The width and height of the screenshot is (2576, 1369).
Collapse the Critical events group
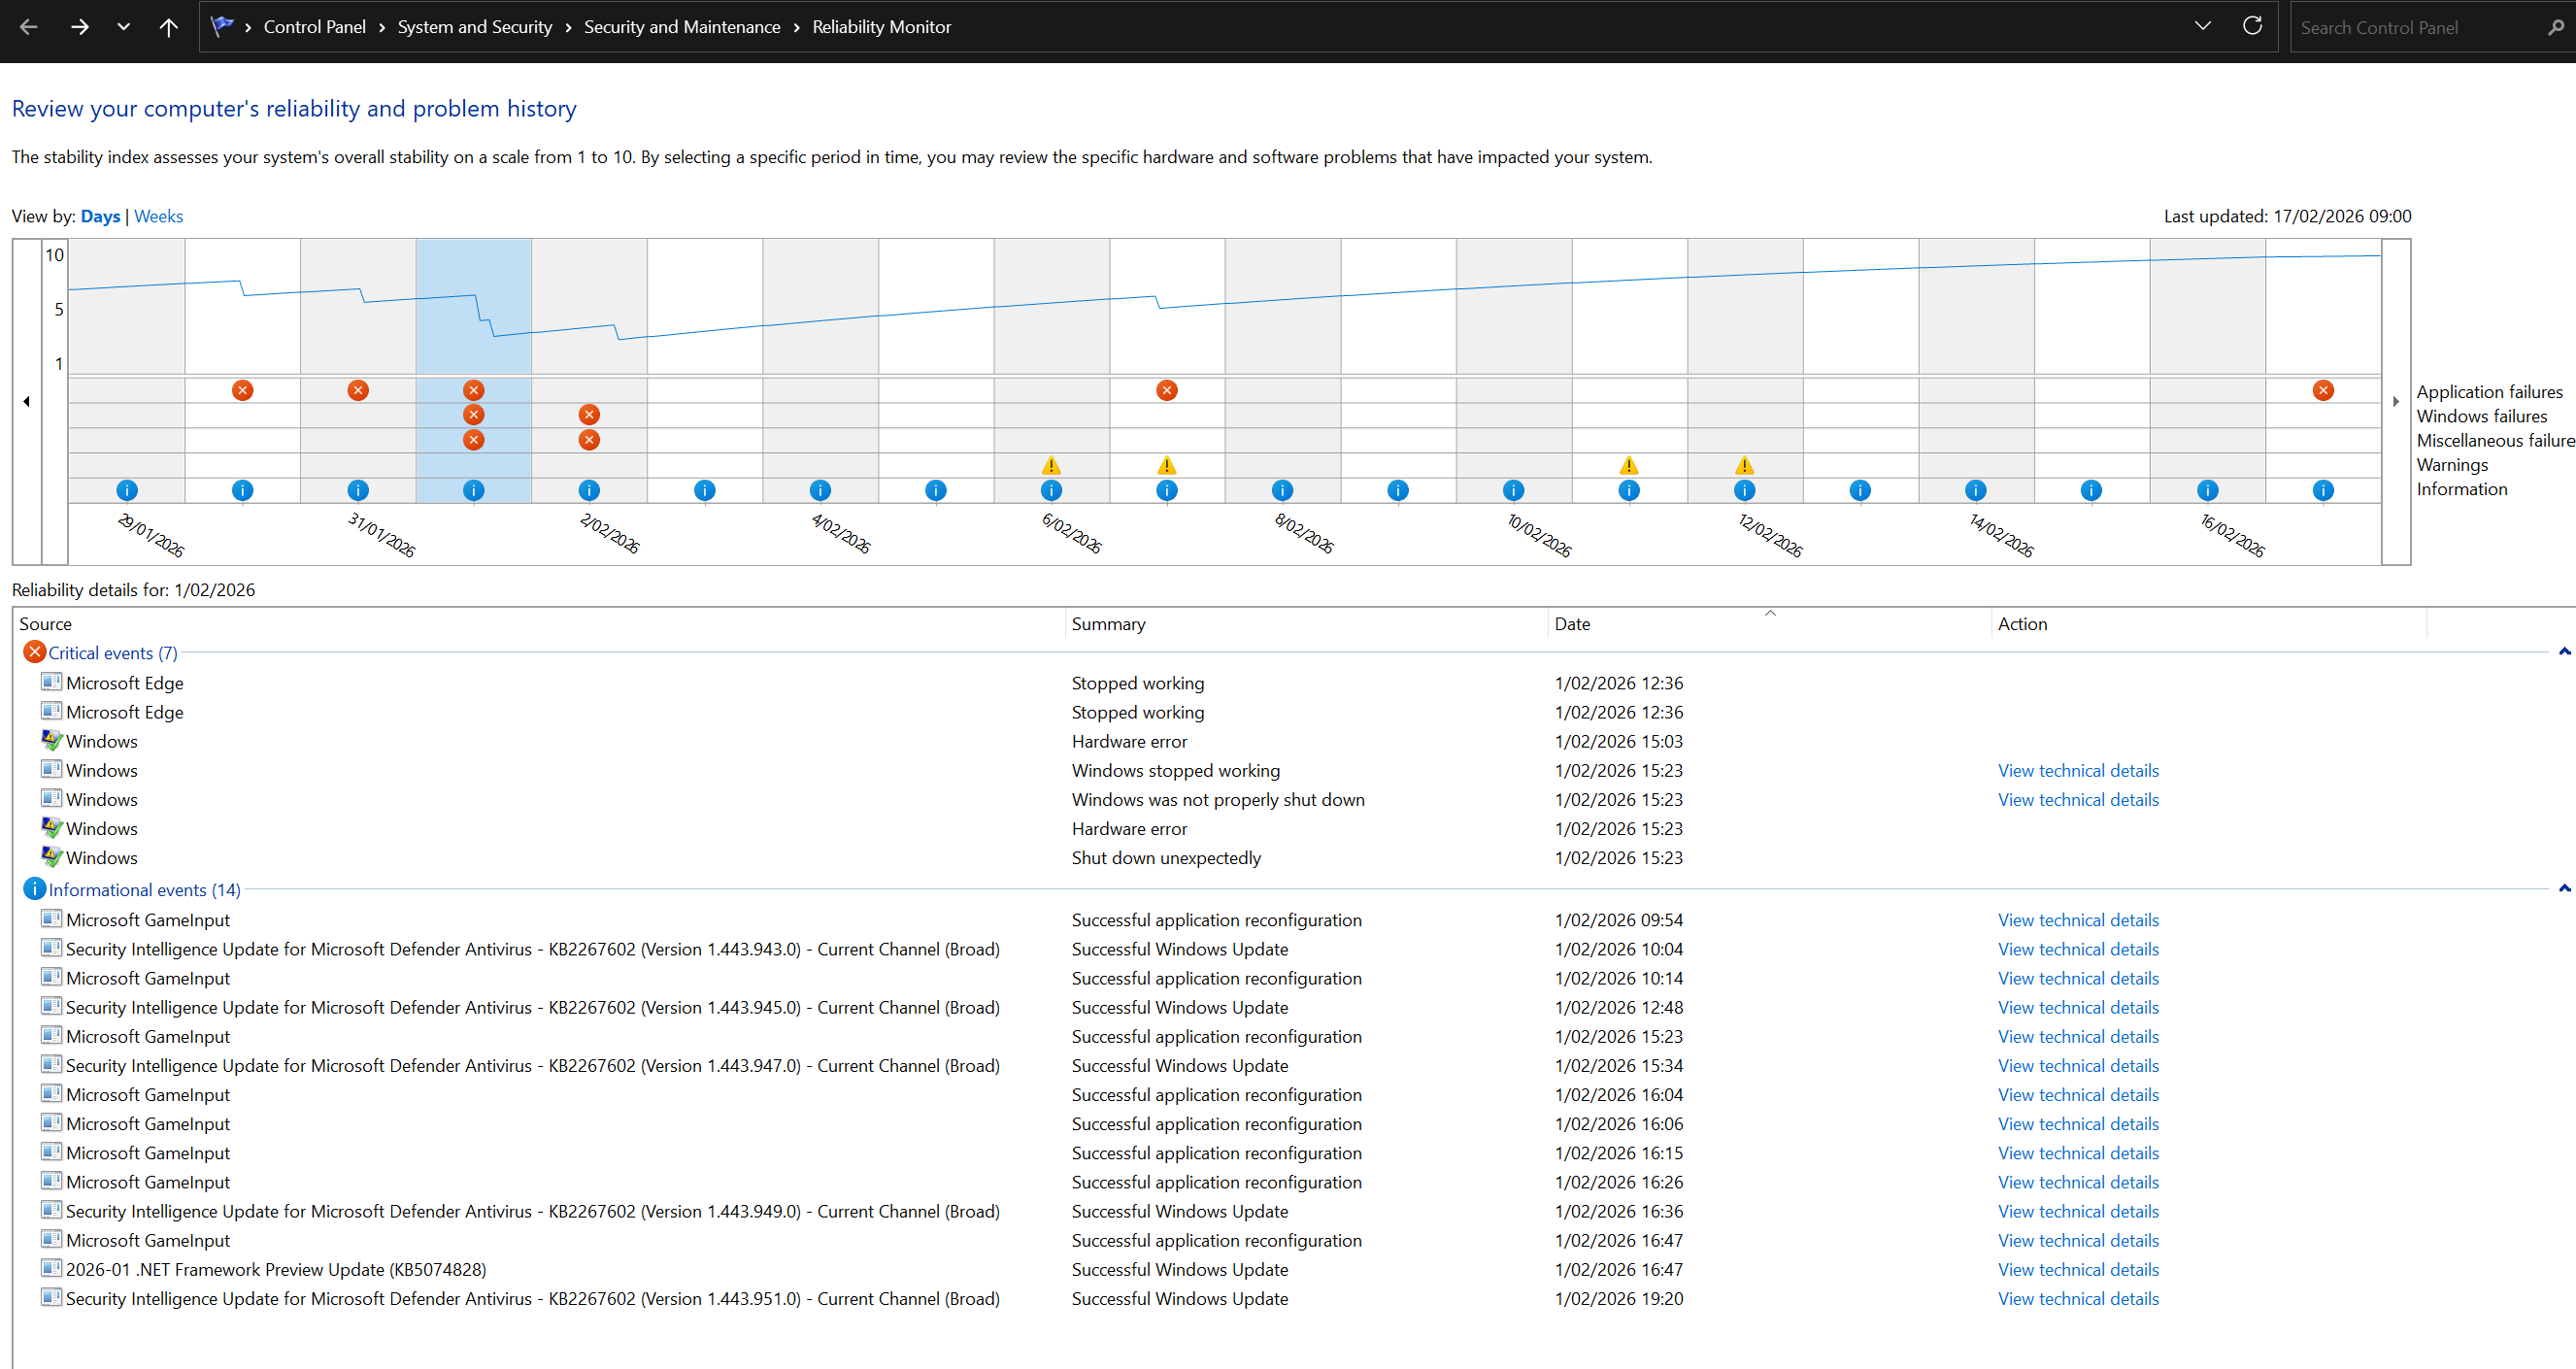click(x=2563, y=652)
